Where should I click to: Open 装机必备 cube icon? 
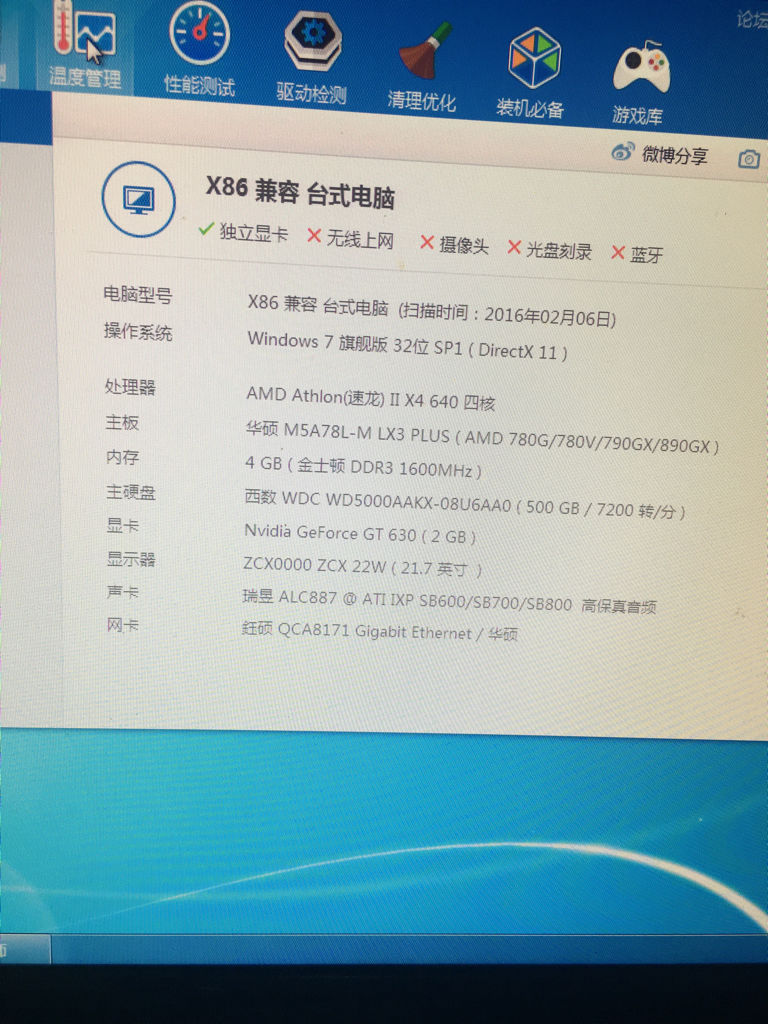[x=534, y=58]
